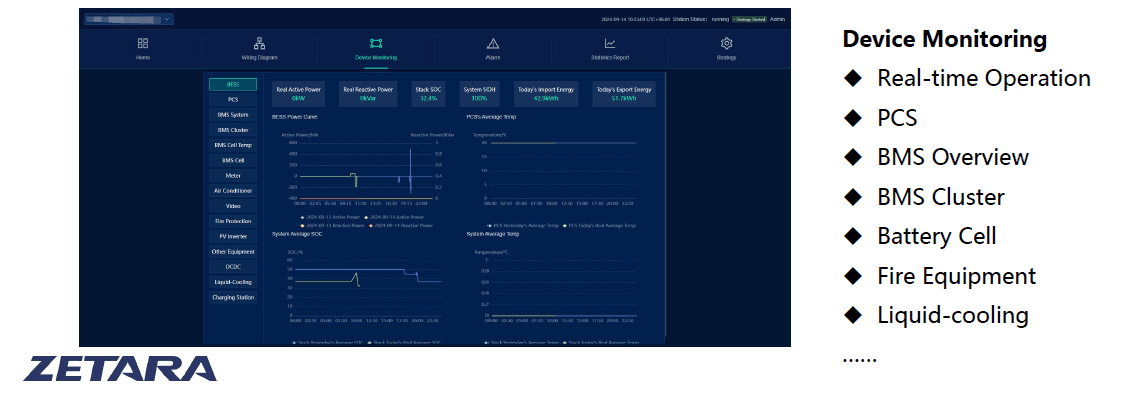This screenshot has height=404, width=1140.
Task: Open the Statistics Report chart icon
Action: tap(609, 44)
